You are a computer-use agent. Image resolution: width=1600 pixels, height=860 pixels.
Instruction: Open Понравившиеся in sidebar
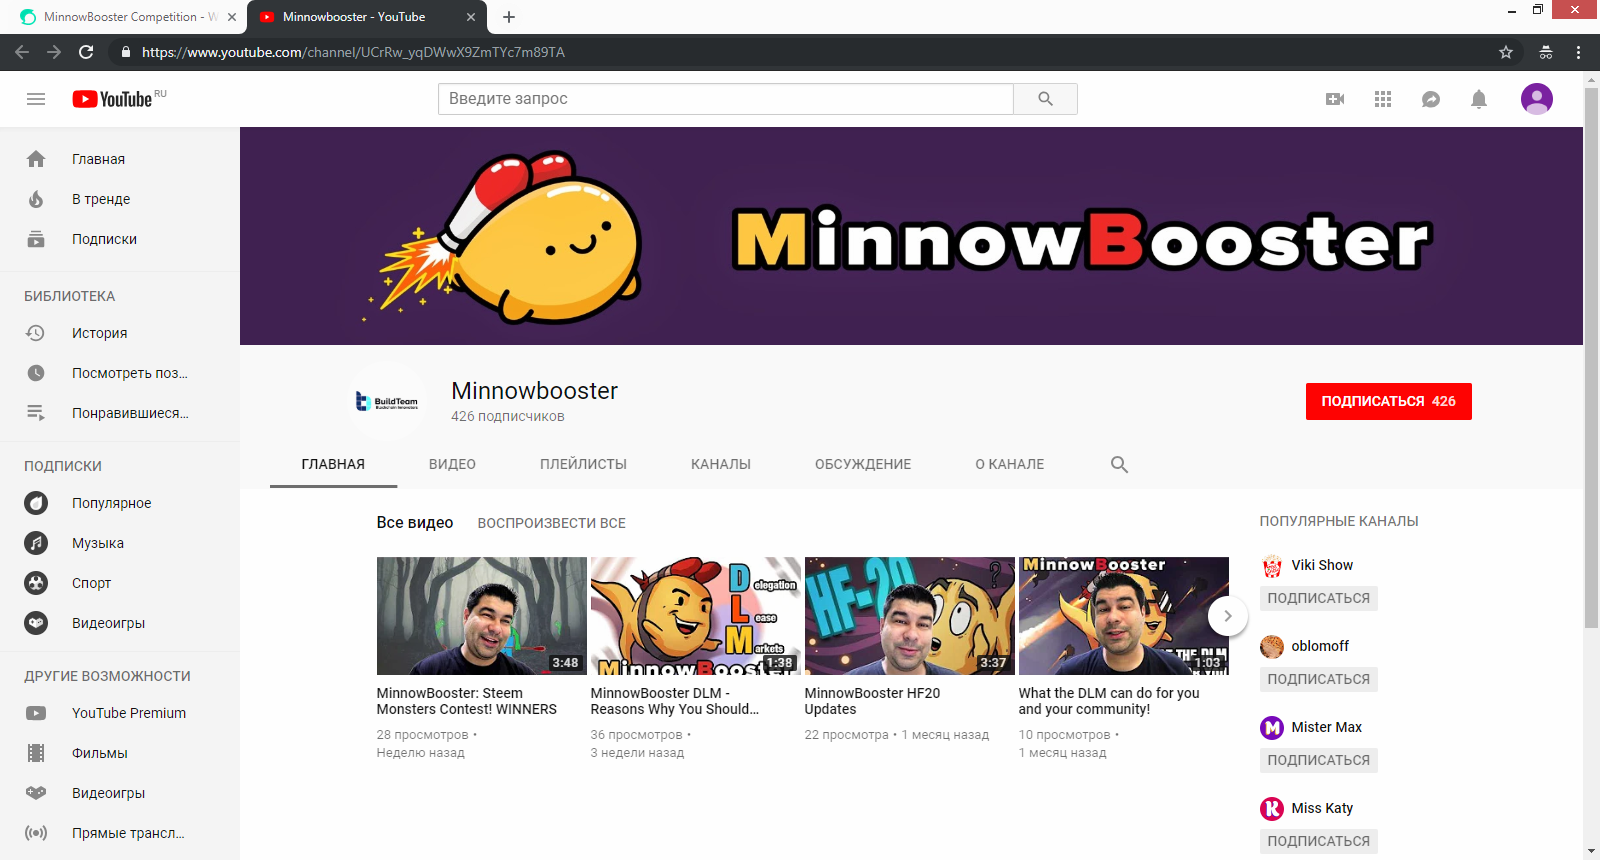(120, 413)
